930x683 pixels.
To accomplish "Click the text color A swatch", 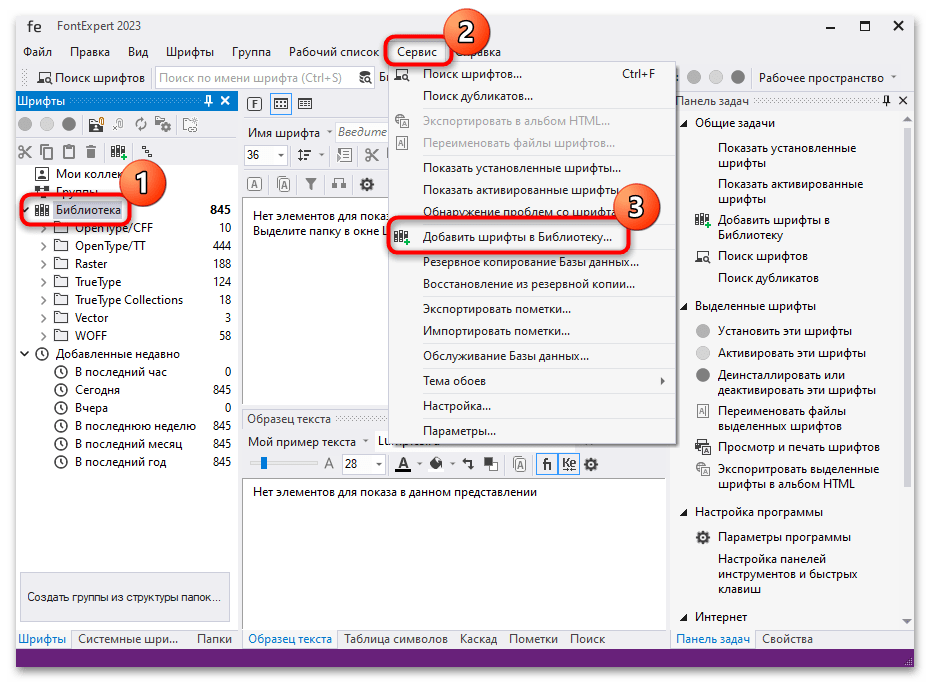I will pos(403,464).
